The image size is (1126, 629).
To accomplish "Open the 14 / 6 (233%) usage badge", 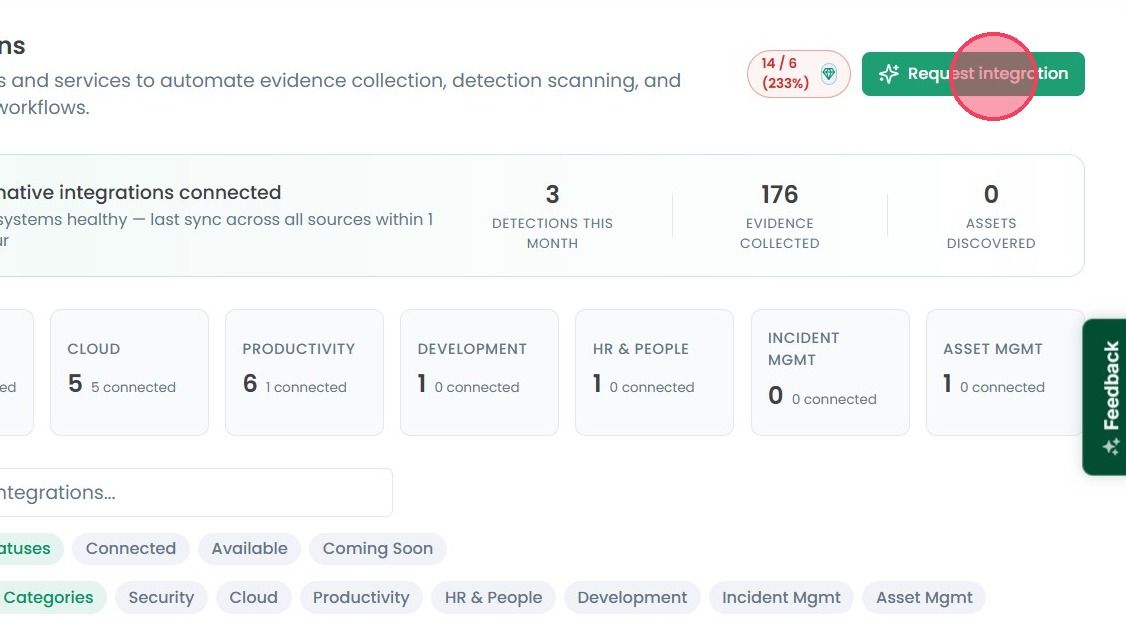I will [x=799, y=73].
